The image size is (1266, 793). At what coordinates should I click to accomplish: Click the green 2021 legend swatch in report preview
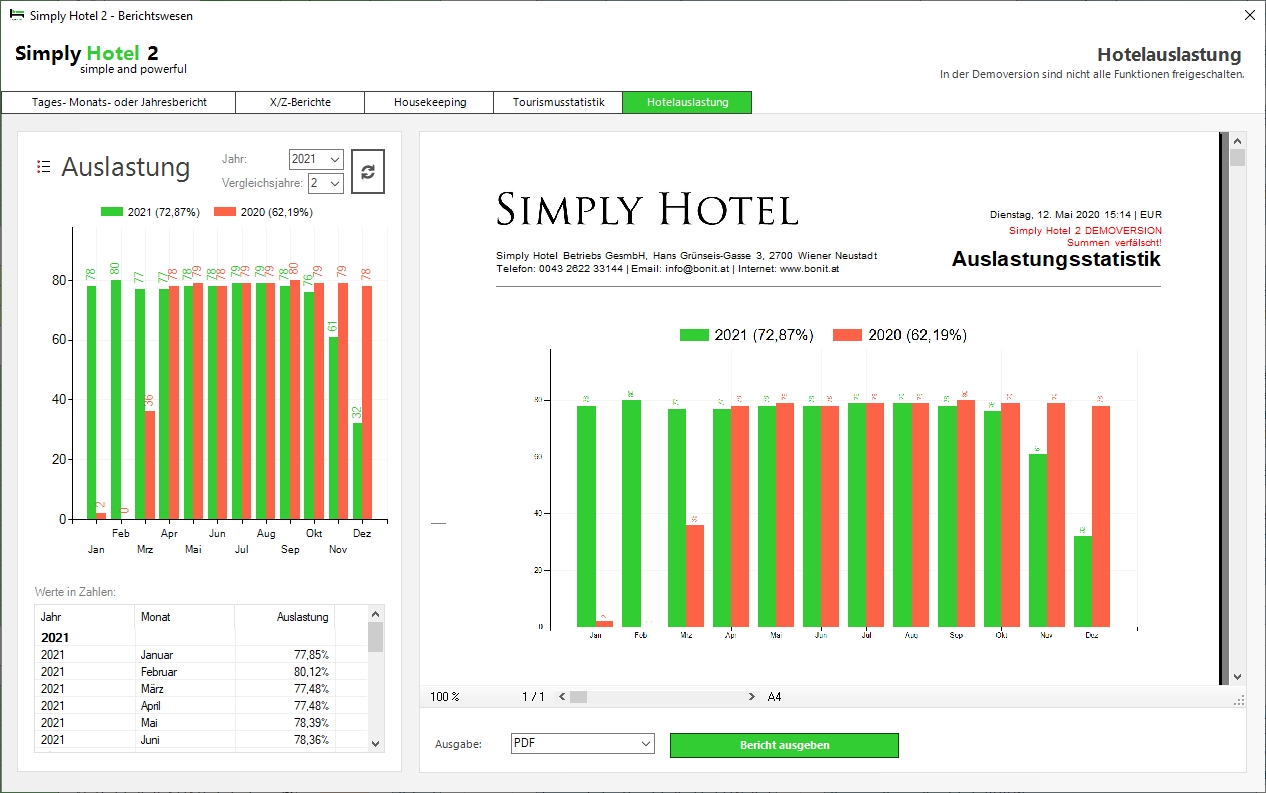[694, 335]
